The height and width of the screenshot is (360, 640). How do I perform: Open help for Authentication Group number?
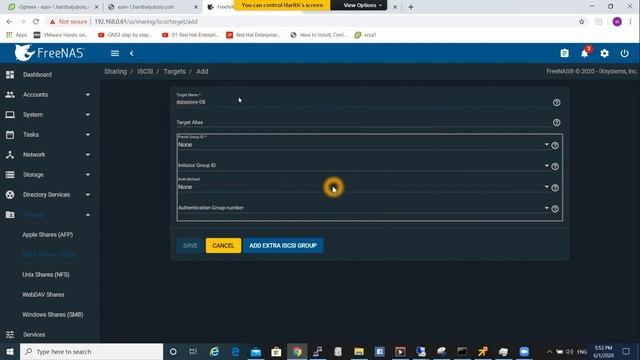[555, 209]
